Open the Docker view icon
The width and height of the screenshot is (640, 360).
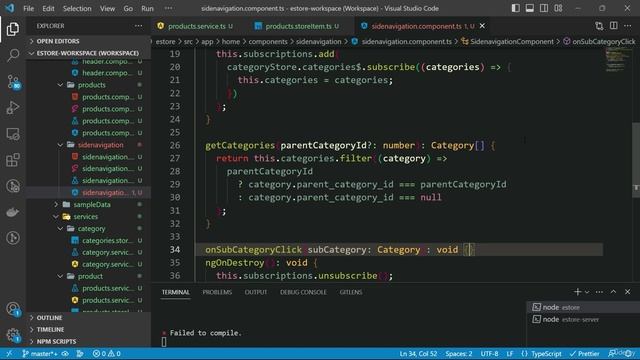coord(13,212)
